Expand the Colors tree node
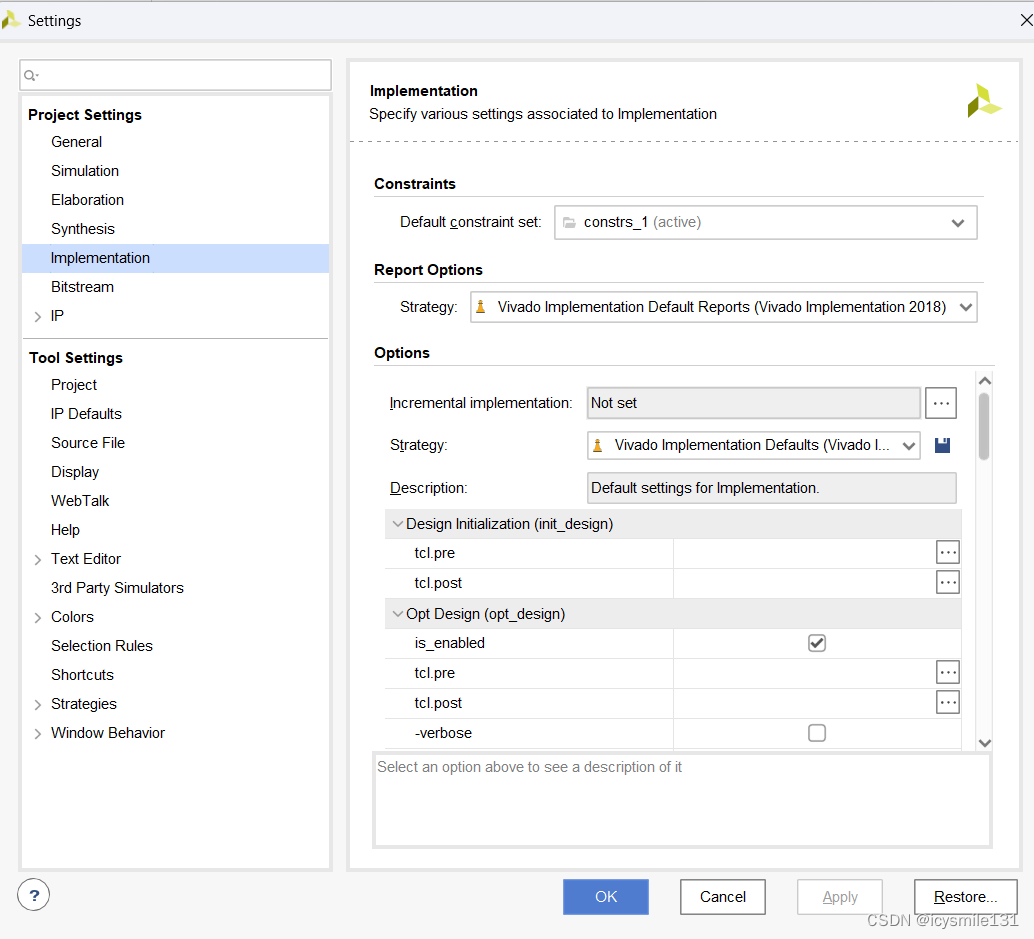The height and width of the screenshot is (939, 1034). pyautogui.click(x=38, y=617)
